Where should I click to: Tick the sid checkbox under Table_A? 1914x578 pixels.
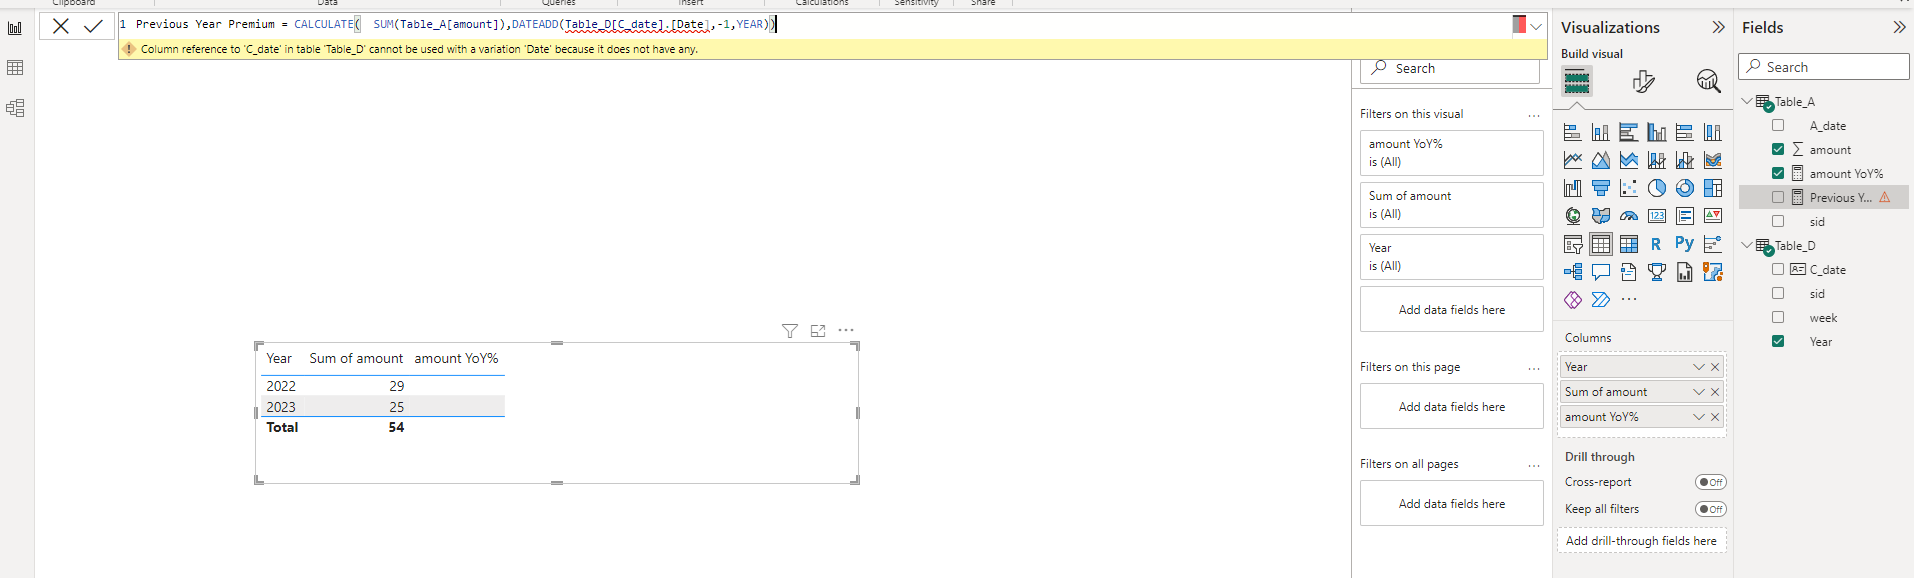tap(1778, 222)
